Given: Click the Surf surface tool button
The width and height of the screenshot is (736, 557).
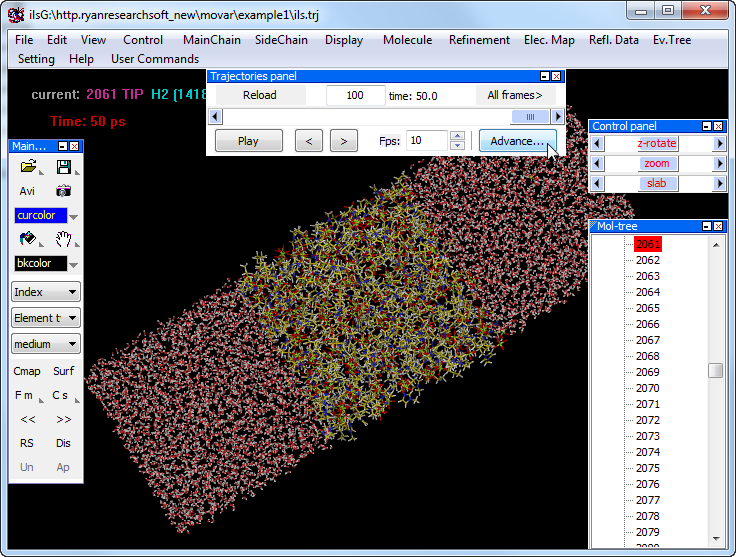Looking at the screenshot, I should coord(63,371).
